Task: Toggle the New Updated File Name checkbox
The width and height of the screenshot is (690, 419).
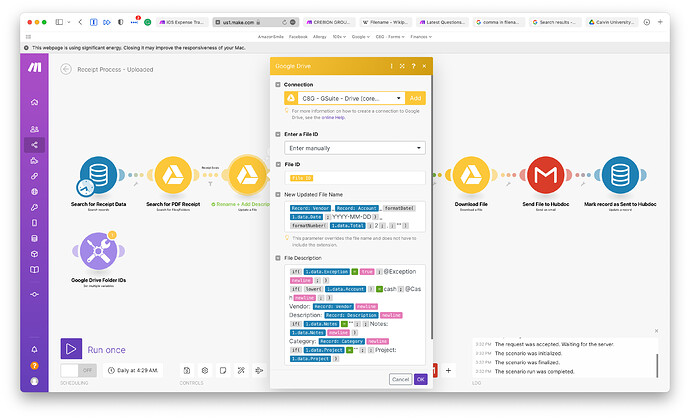Action: [278, 195]
